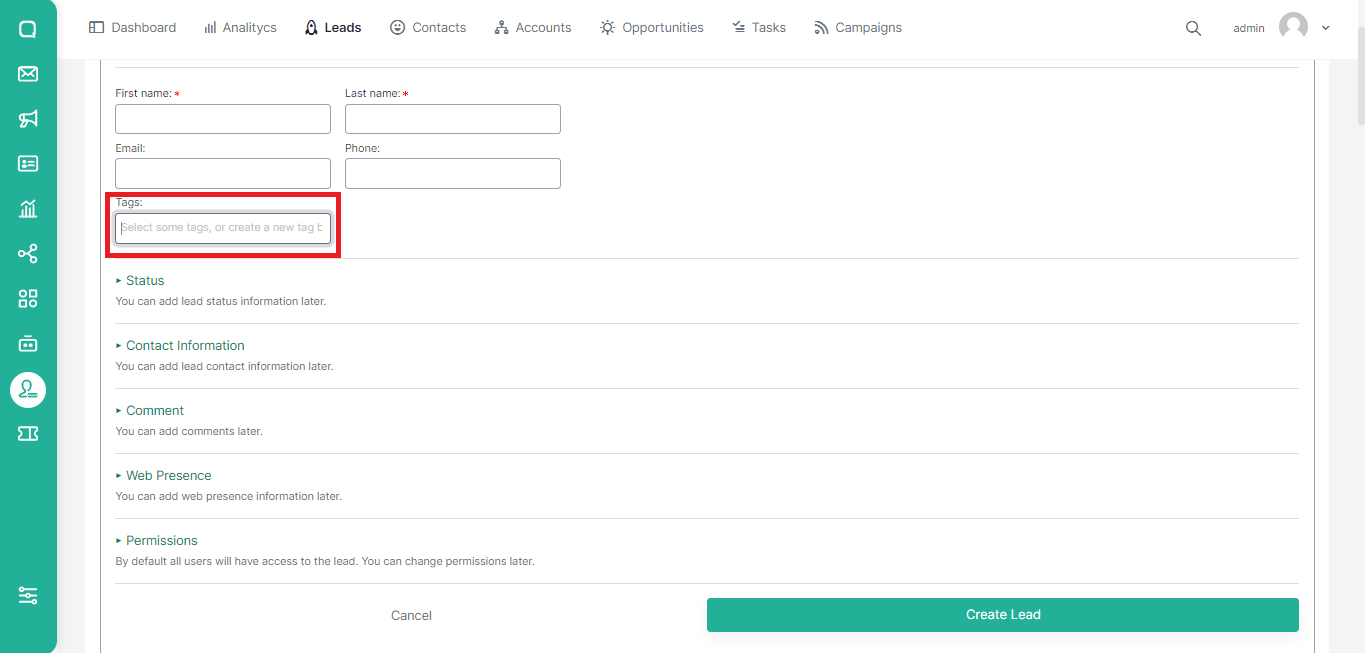Click the ticket icon in sidebar

click(x=28, y=433)
